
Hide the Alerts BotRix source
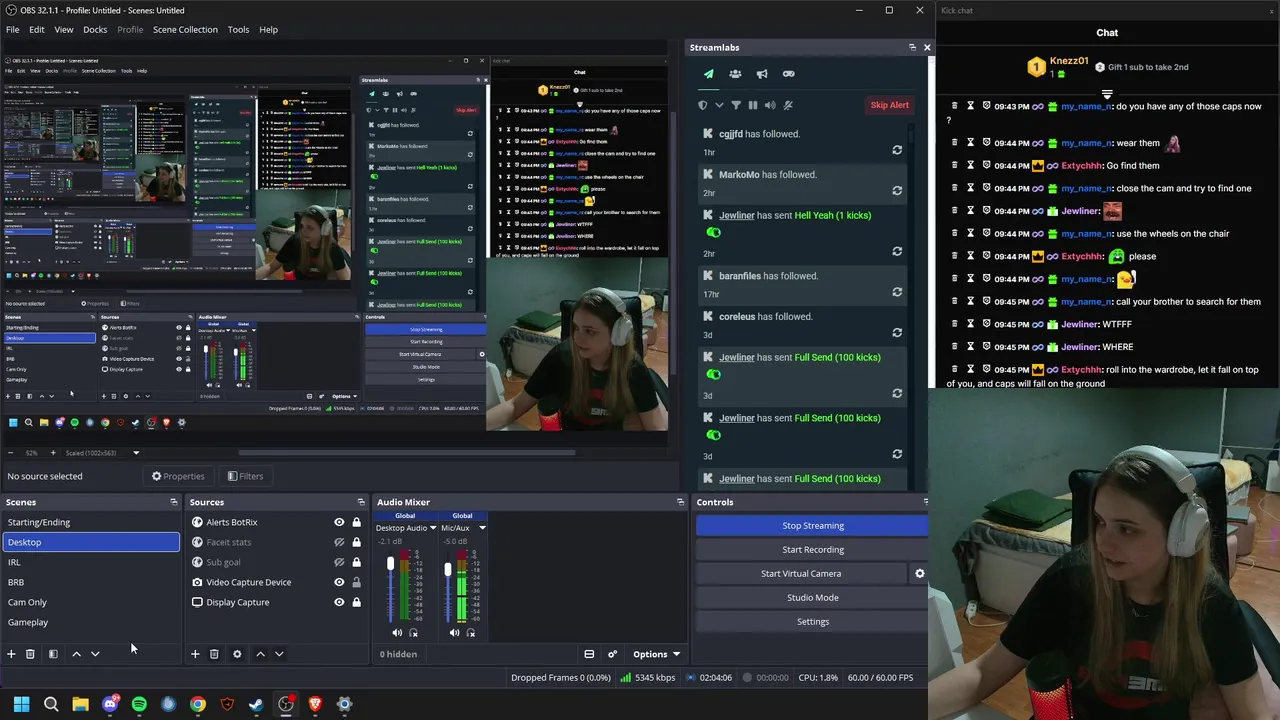[339, 522]
